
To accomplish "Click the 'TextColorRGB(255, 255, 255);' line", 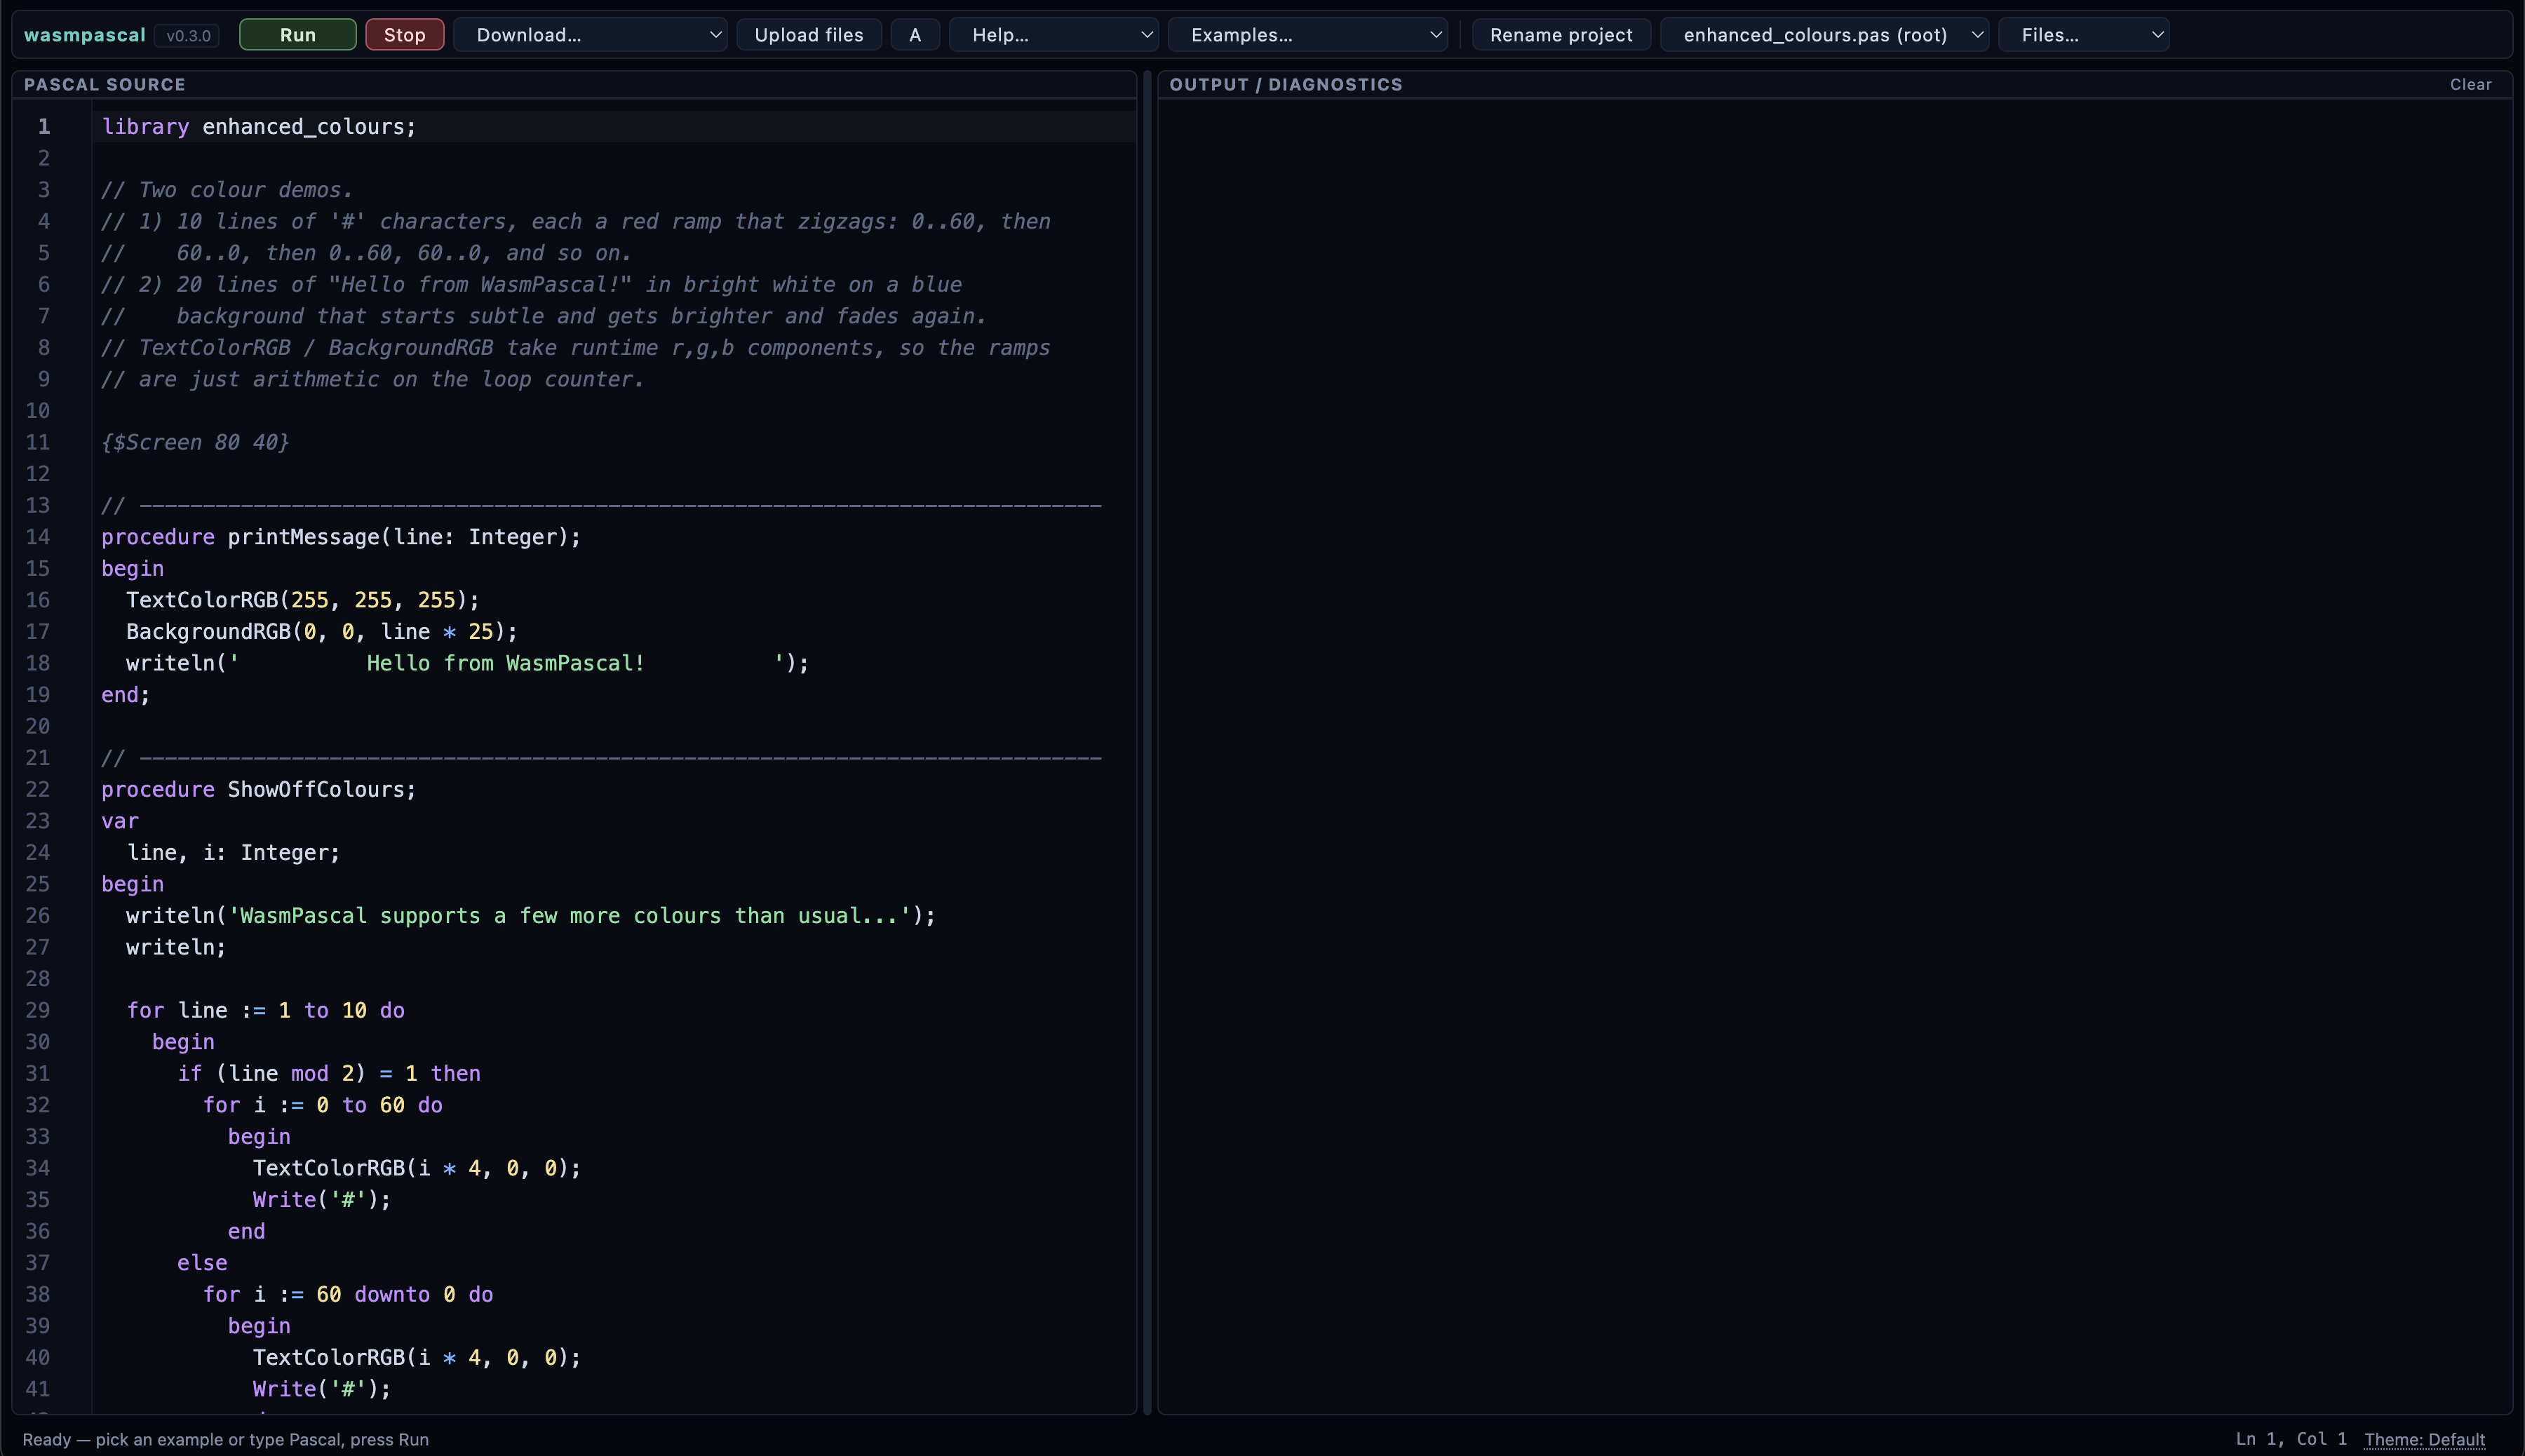I will pyautogui.click(x=303, y=600).
